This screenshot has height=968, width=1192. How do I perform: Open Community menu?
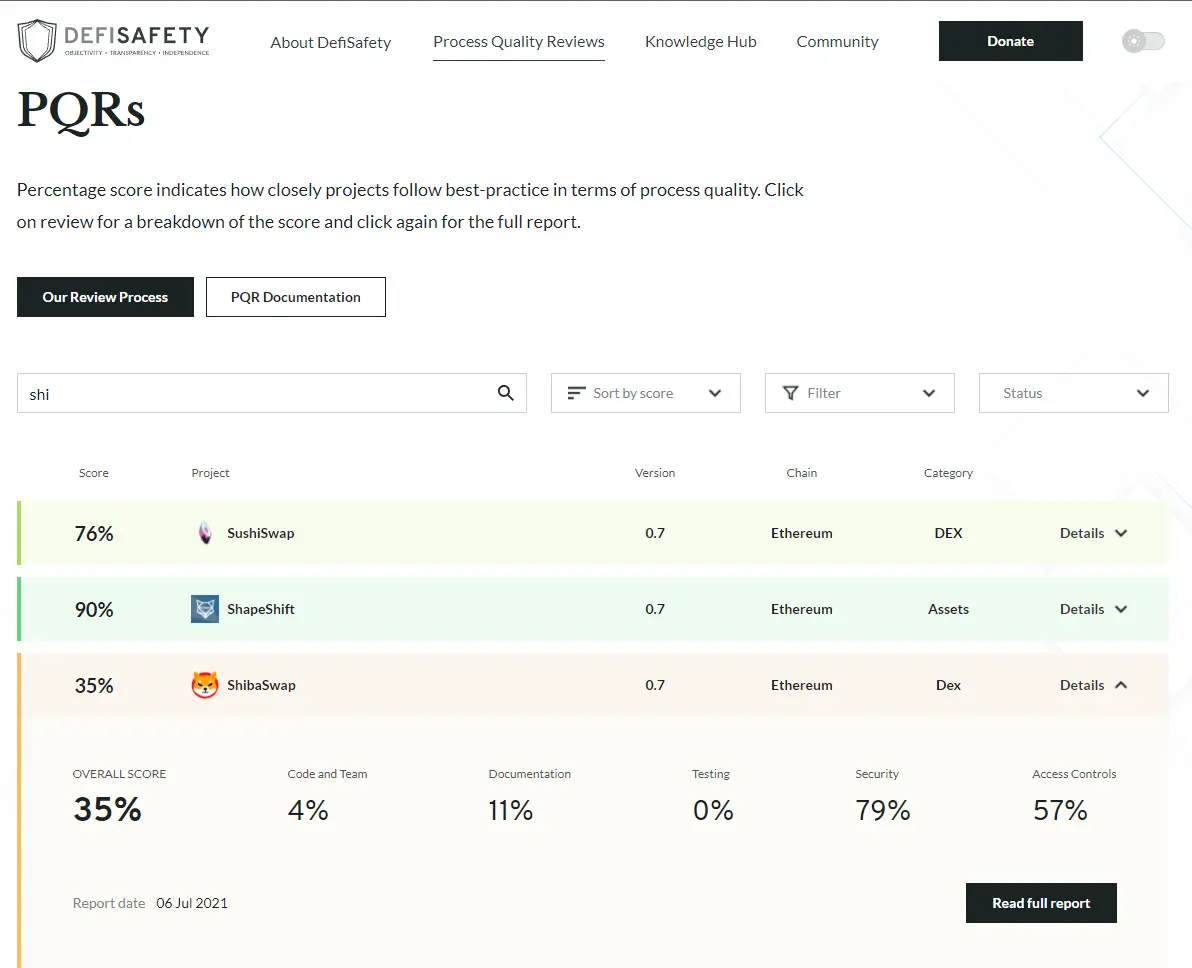click(837, 42)
